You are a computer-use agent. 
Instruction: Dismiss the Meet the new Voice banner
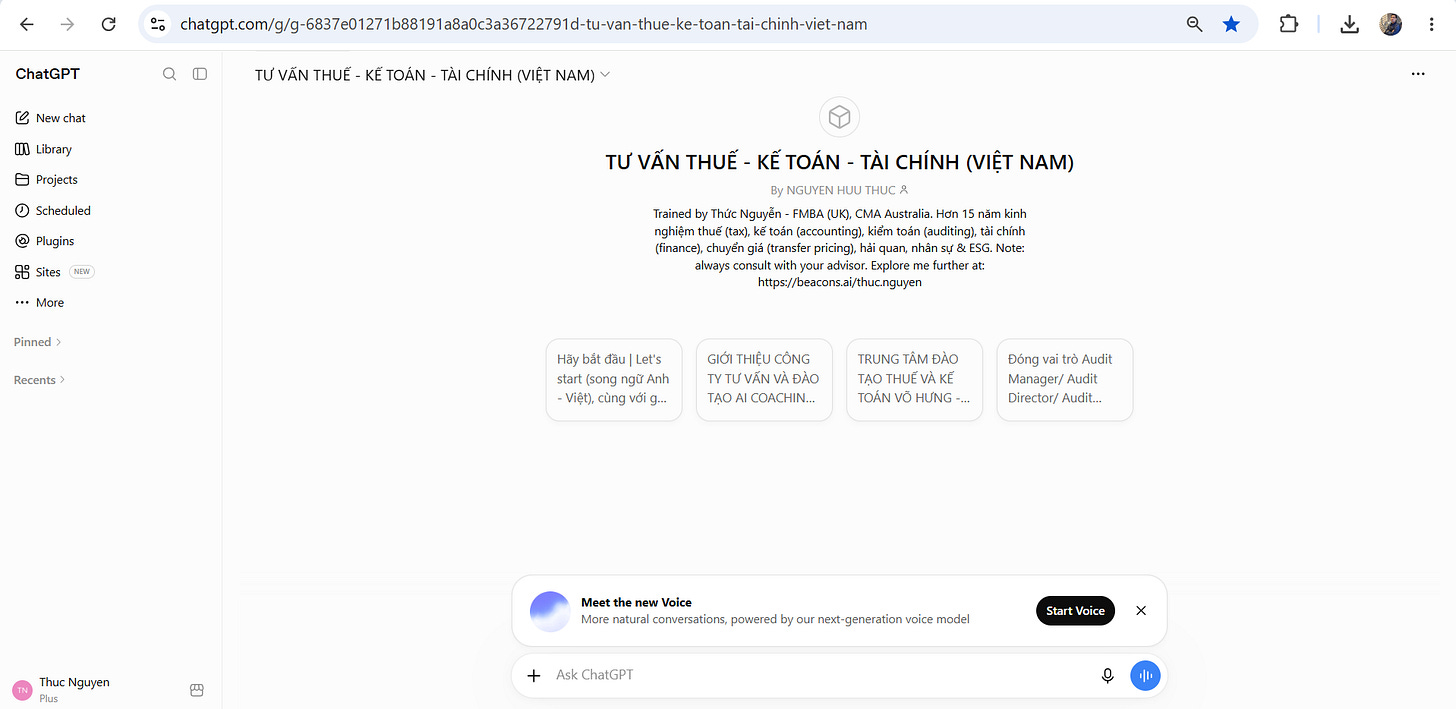[x=1141, y=611]
